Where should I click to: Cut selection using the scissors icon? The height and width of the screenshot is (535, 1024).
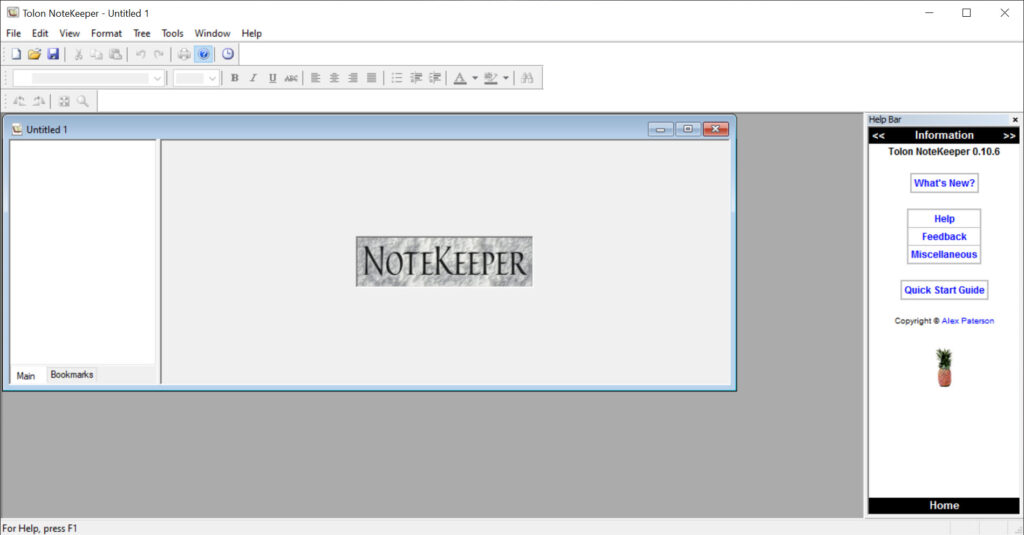point(78,54)
